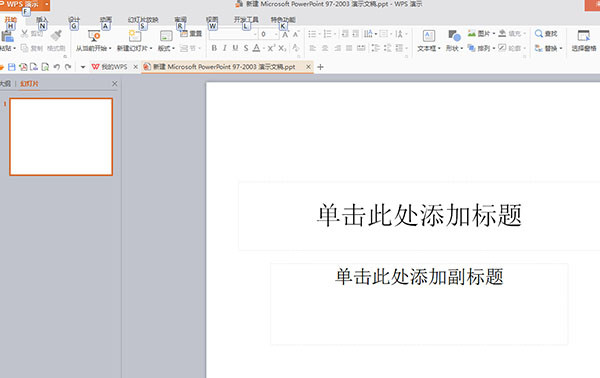600x378 pixels.
Task: Toggle superscript formatting
Action: click(271, 48)
